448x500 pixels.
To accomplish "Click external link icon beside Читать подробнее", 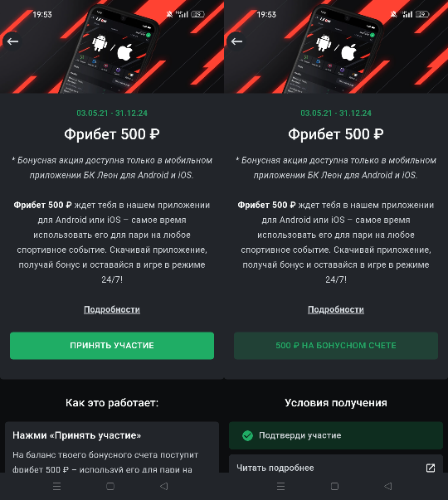I will pyautogui.click(x=430, y=468).
